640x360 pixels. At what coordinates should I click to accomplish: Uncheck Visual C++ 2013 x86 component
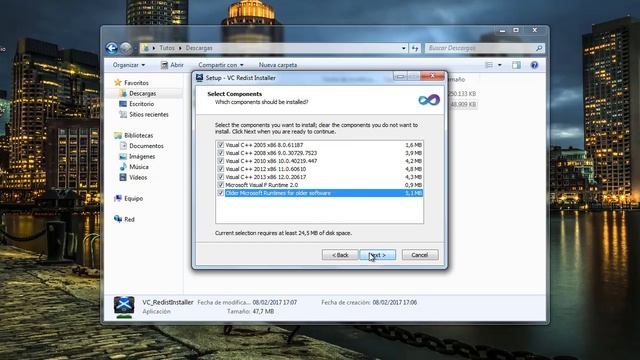point(221,177)
